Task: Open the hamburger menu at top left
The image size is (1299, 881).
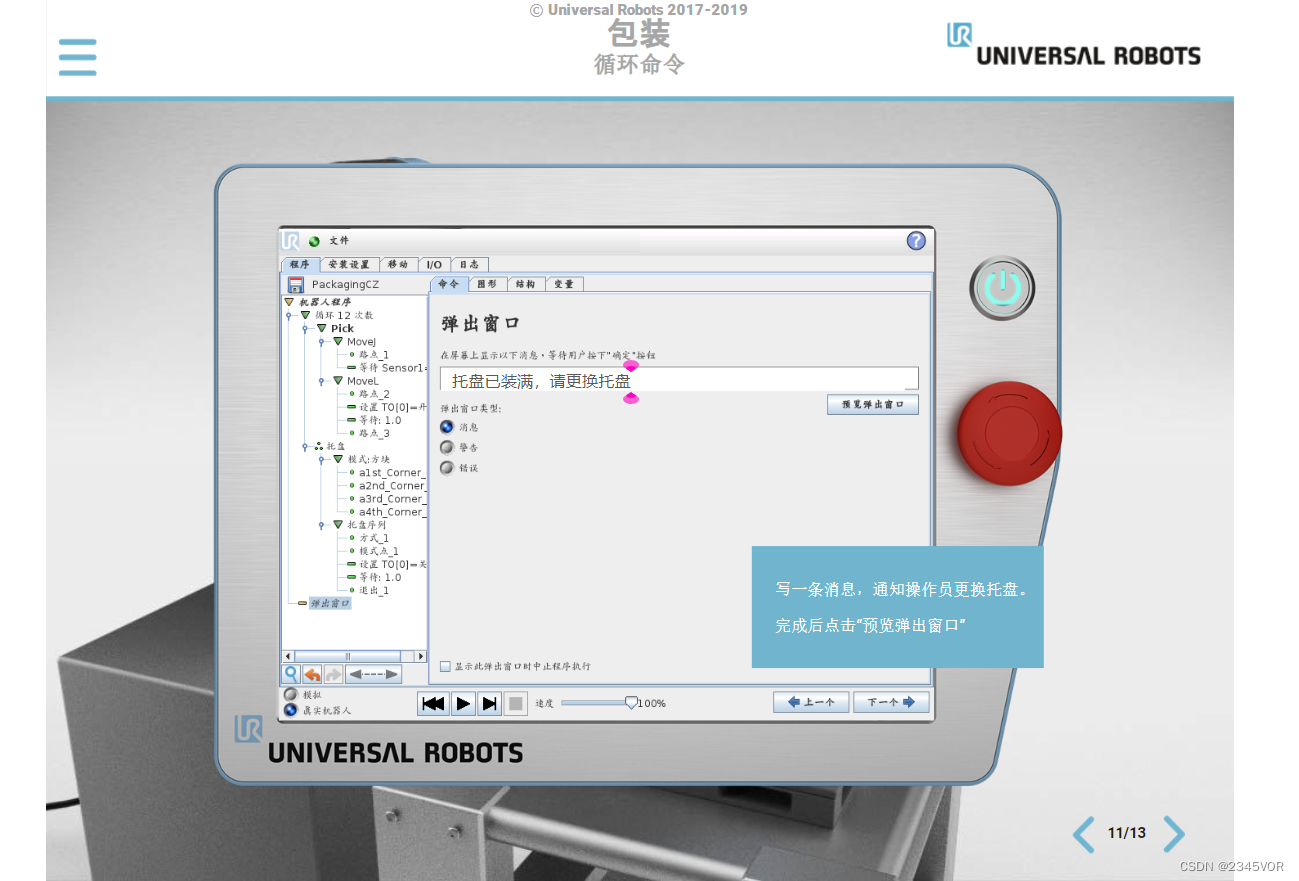Action: (x=77, y=57)
